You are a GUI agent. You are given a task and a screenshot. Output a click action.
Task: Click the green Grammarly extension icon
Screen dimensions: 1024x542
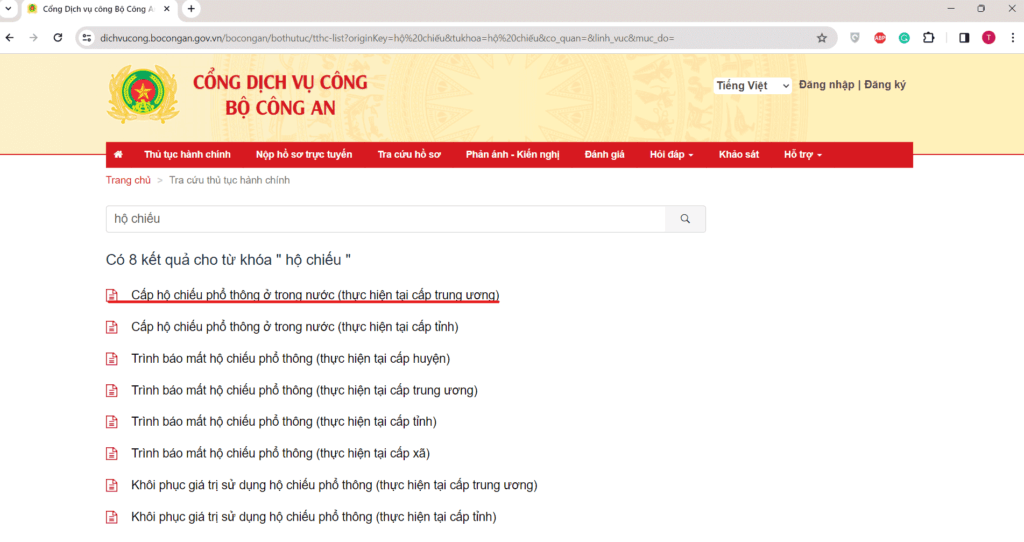pyautogui.click(x=904, y=38)
